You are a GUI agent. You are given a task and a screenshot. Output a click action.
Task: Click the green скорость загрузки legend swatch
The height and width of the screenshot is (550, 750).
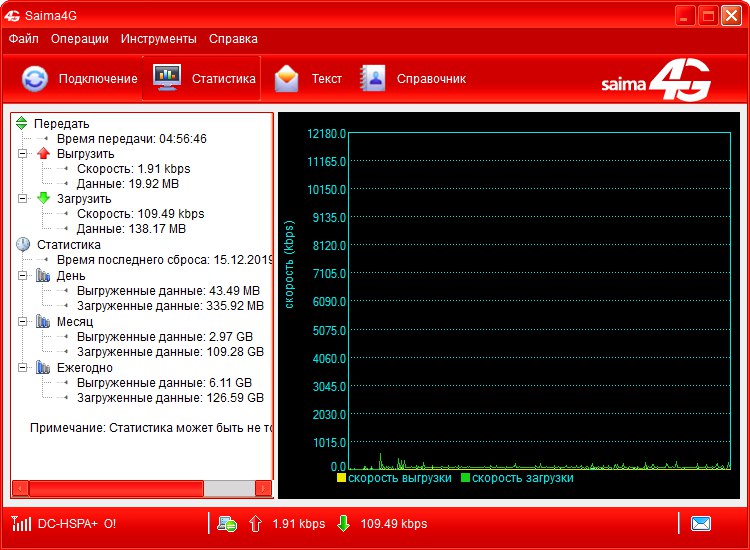click(465, 477)
